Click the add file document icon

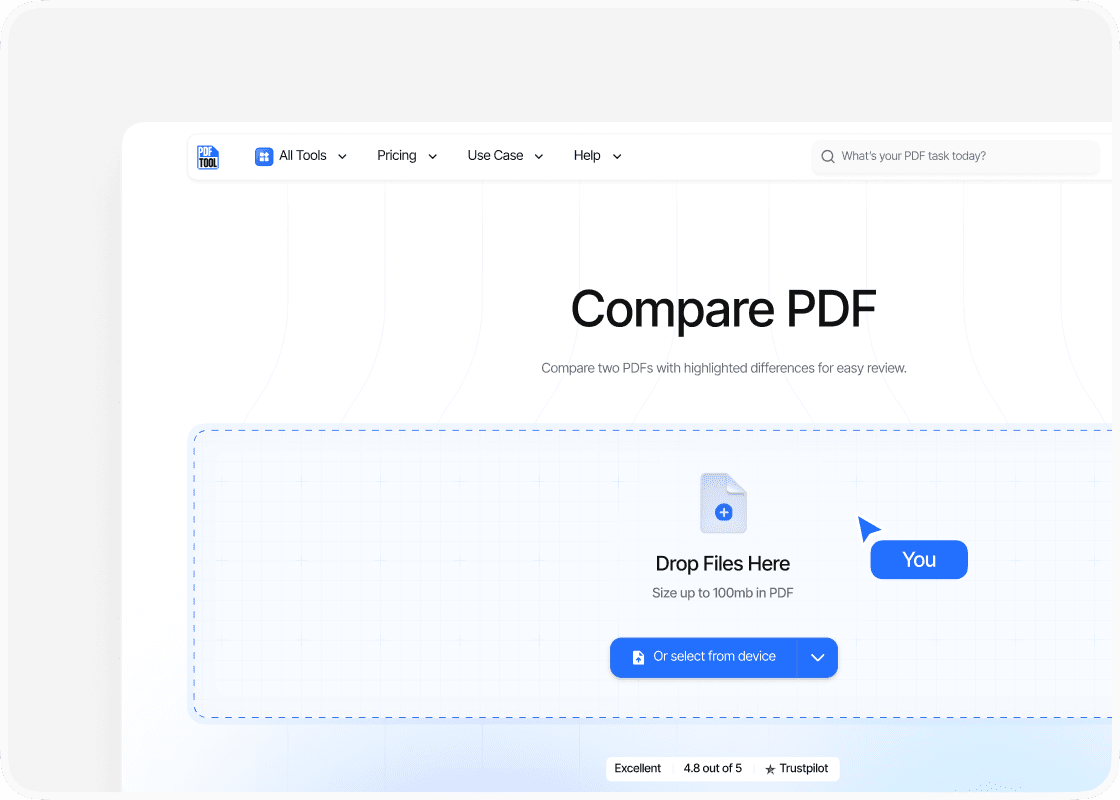point(723,503)
